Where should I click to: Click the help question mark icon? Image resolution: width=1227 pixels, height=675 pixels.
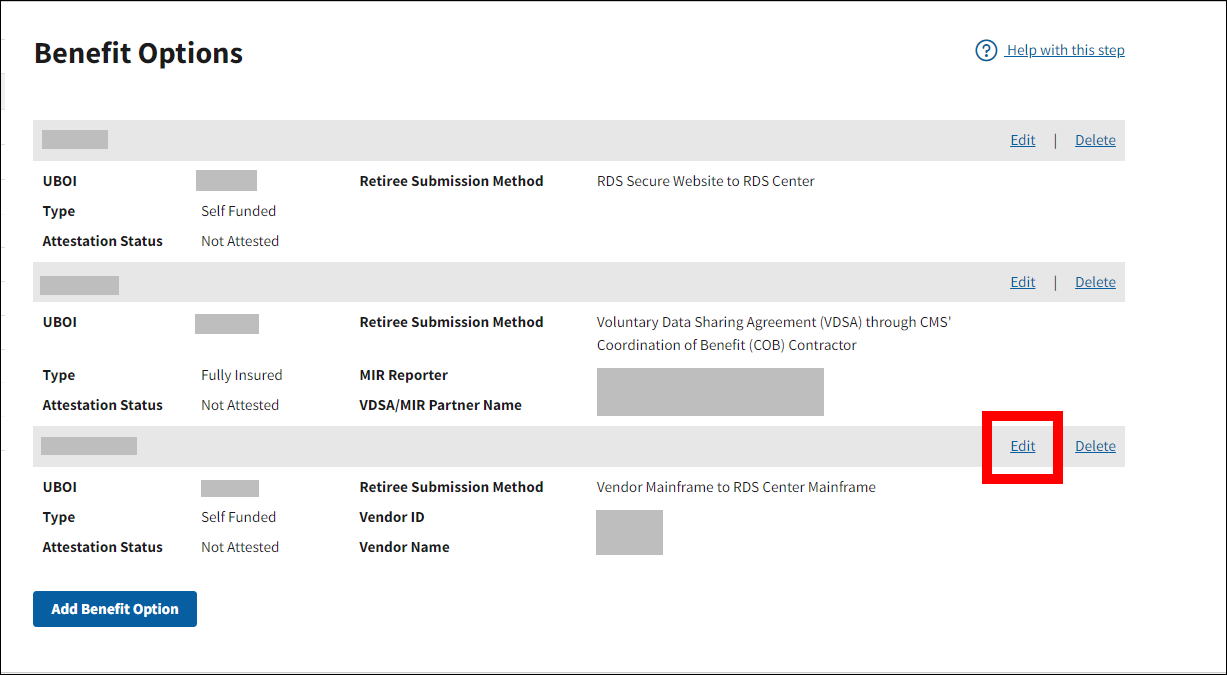pos(986,50)
